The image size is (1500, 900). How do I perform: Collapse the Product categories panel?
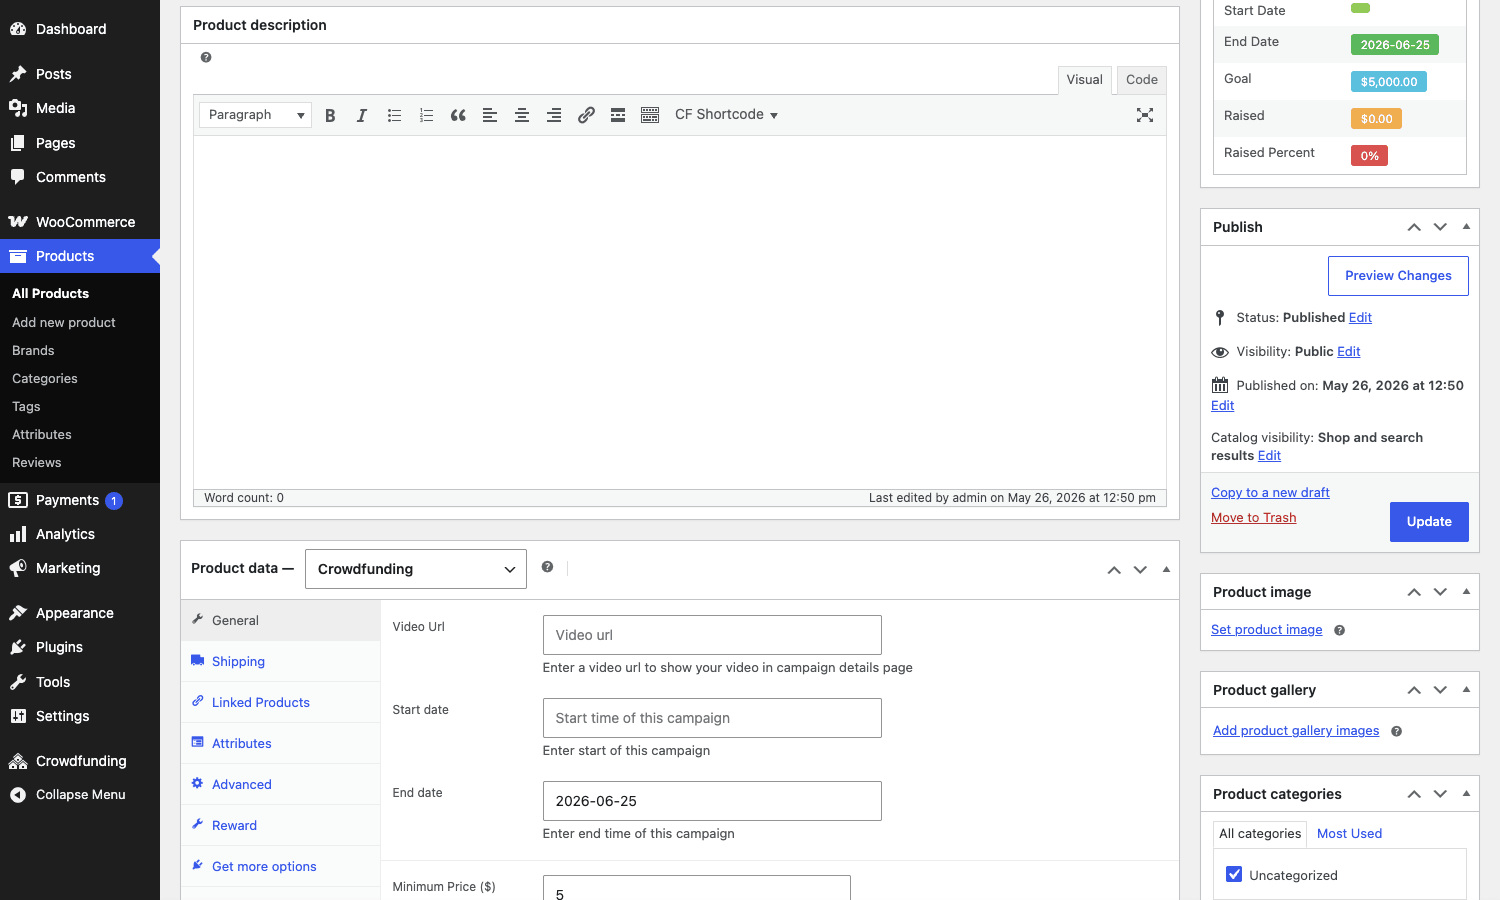[1466, 794]
